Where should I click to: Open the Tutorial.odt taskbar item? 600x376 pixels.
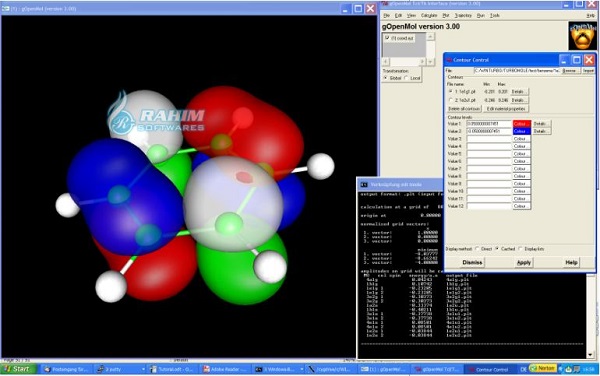(172, 369)
